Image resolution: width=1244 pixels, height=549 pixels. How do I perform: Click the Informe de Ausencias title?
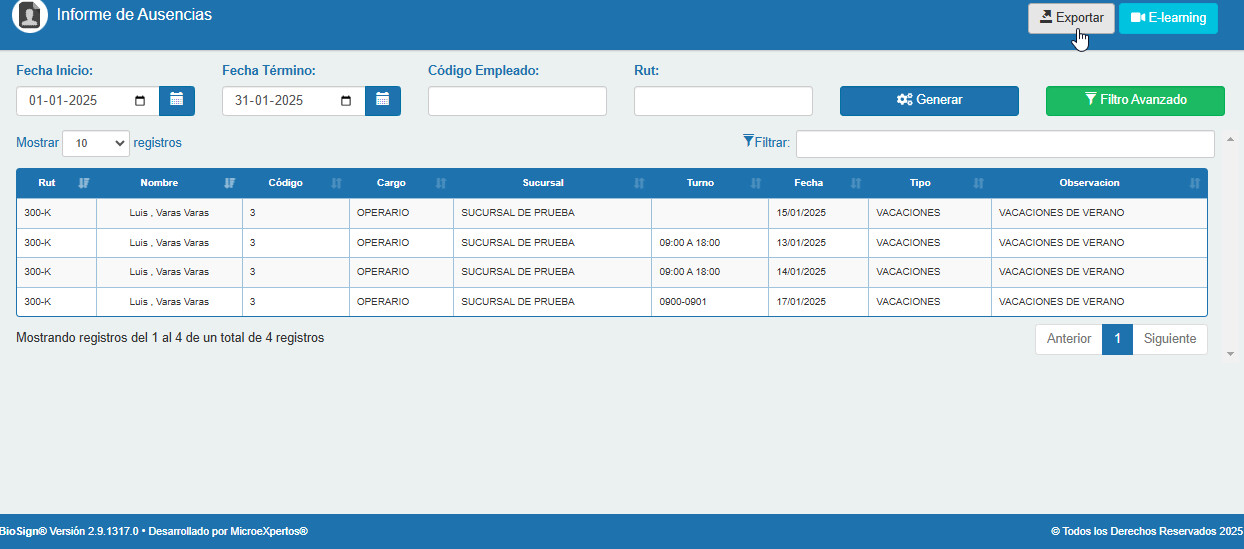click(x=134, y=15)
